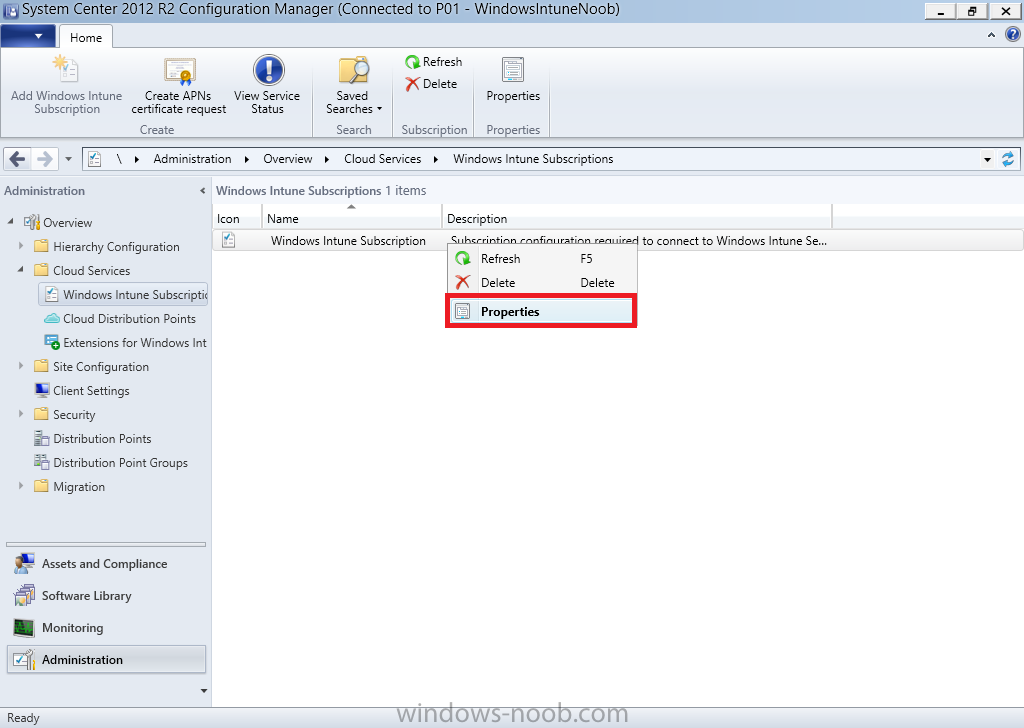This screenshot has height=728, width=1024.
Task: Click Cloud Services in the breadcrumb path
Action: click(x=382, y=159)
